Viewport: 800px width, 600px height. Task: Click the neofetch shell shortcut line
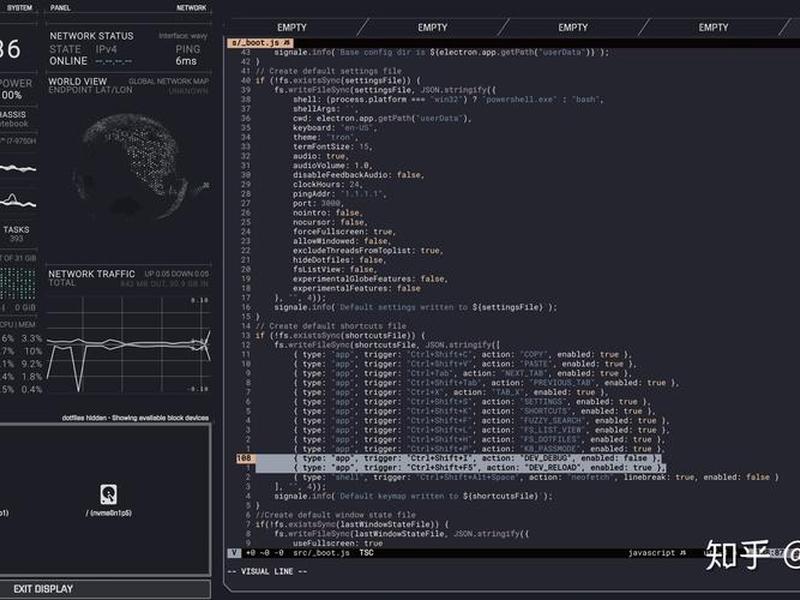point(536,477)
